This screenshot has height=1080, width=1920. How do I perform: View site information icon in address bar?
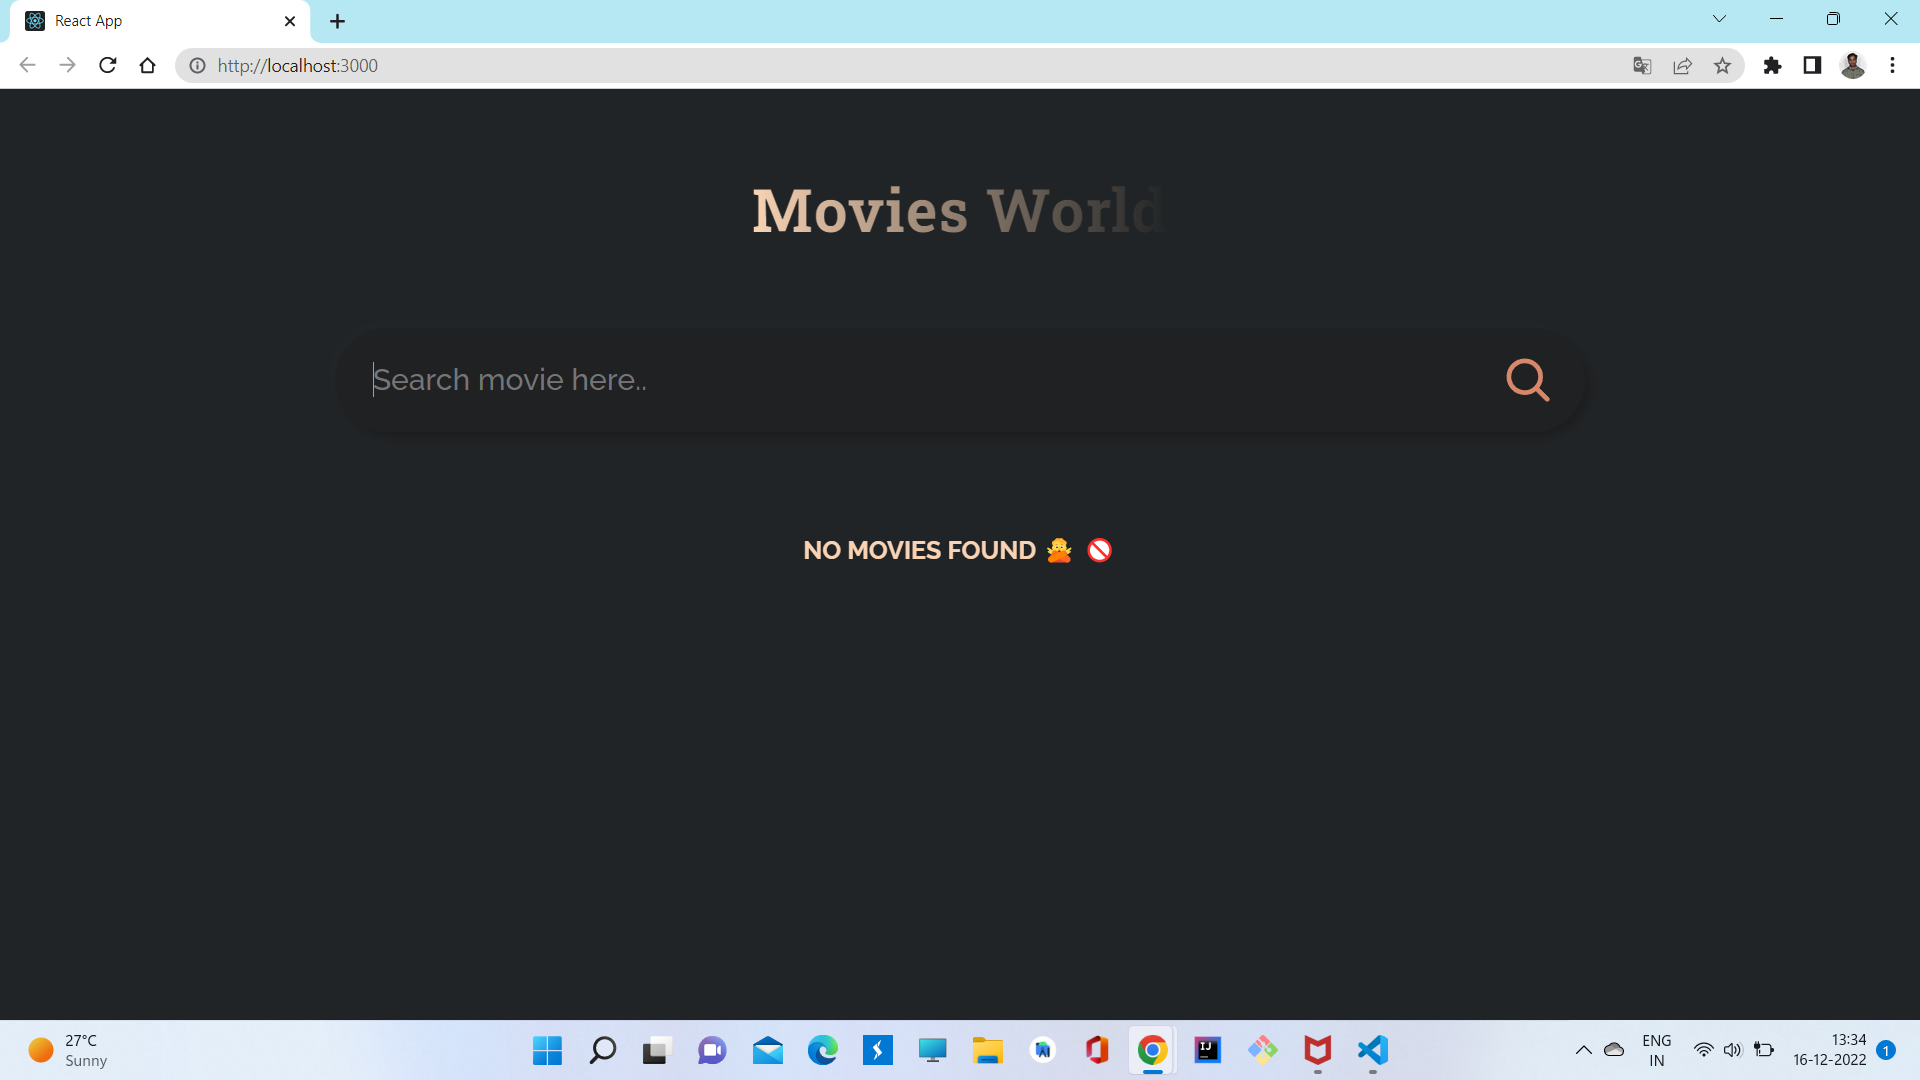(x=198, y=66)
